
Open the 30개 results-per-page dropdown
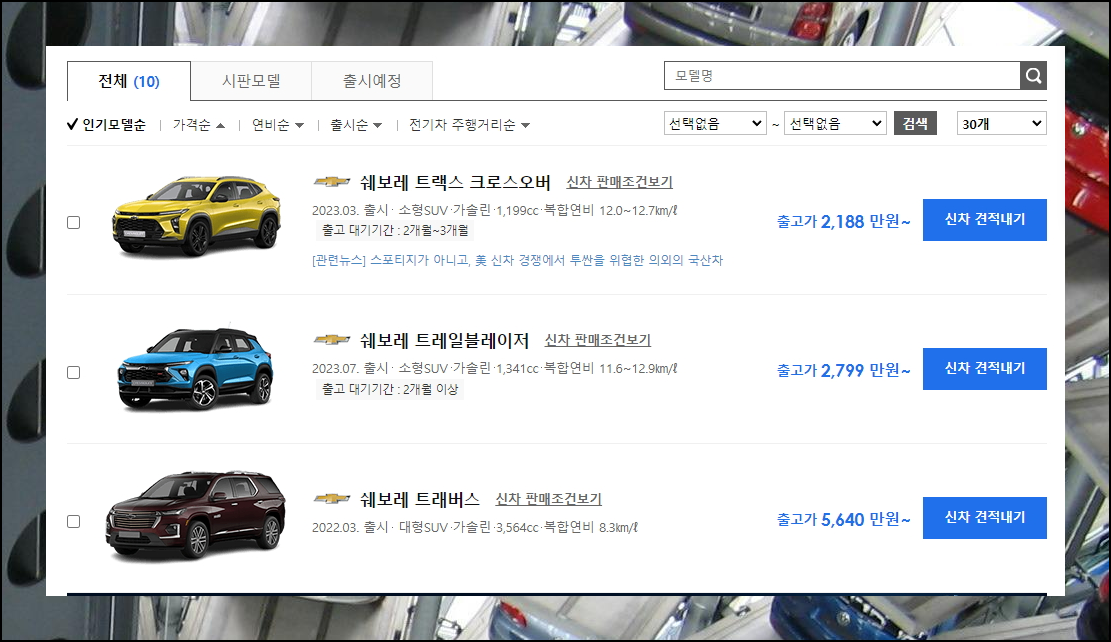[1001, 123]
